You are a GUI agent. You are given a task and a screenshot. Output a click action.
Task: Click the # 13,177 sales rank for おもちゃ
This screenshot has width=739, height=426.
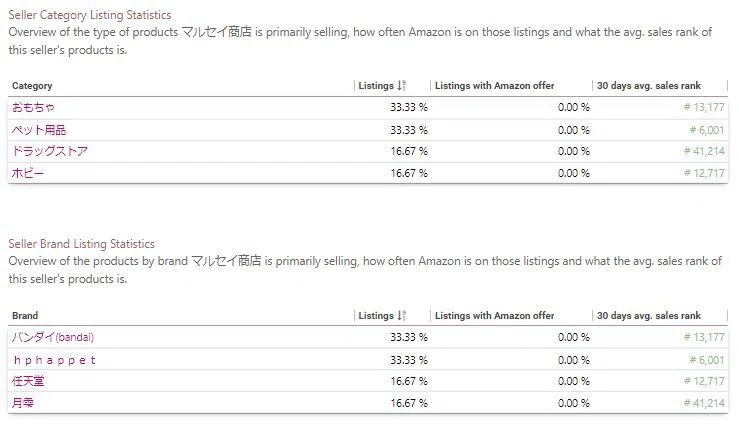[704, 107]
